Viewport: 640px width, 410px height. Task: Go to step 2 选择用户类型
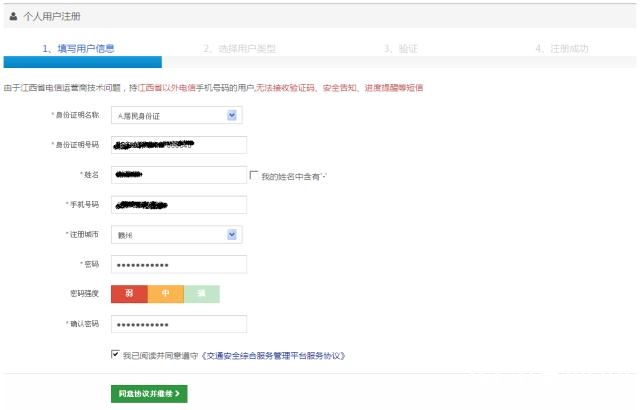tap(239, 48)
